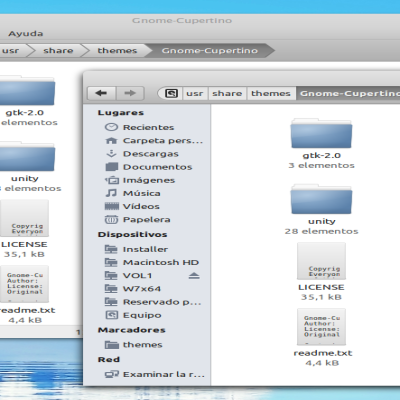
Task: Click the network icon for Examinar la red
Action: tap(112, 374)
